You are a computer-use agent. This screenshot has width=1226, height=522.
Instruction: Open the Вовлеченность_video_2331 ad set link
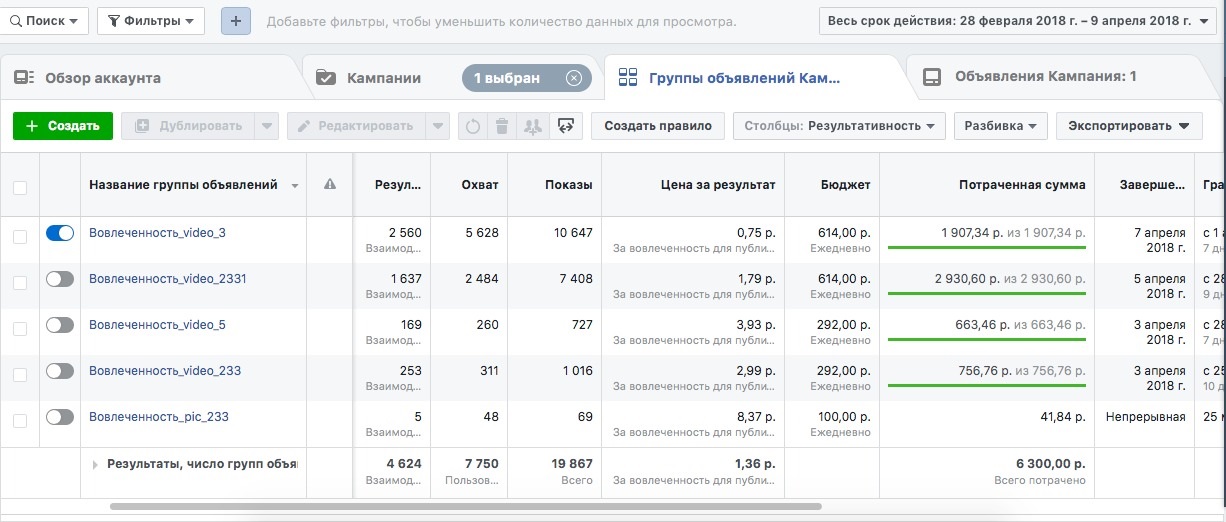click(x=168, y=279)
